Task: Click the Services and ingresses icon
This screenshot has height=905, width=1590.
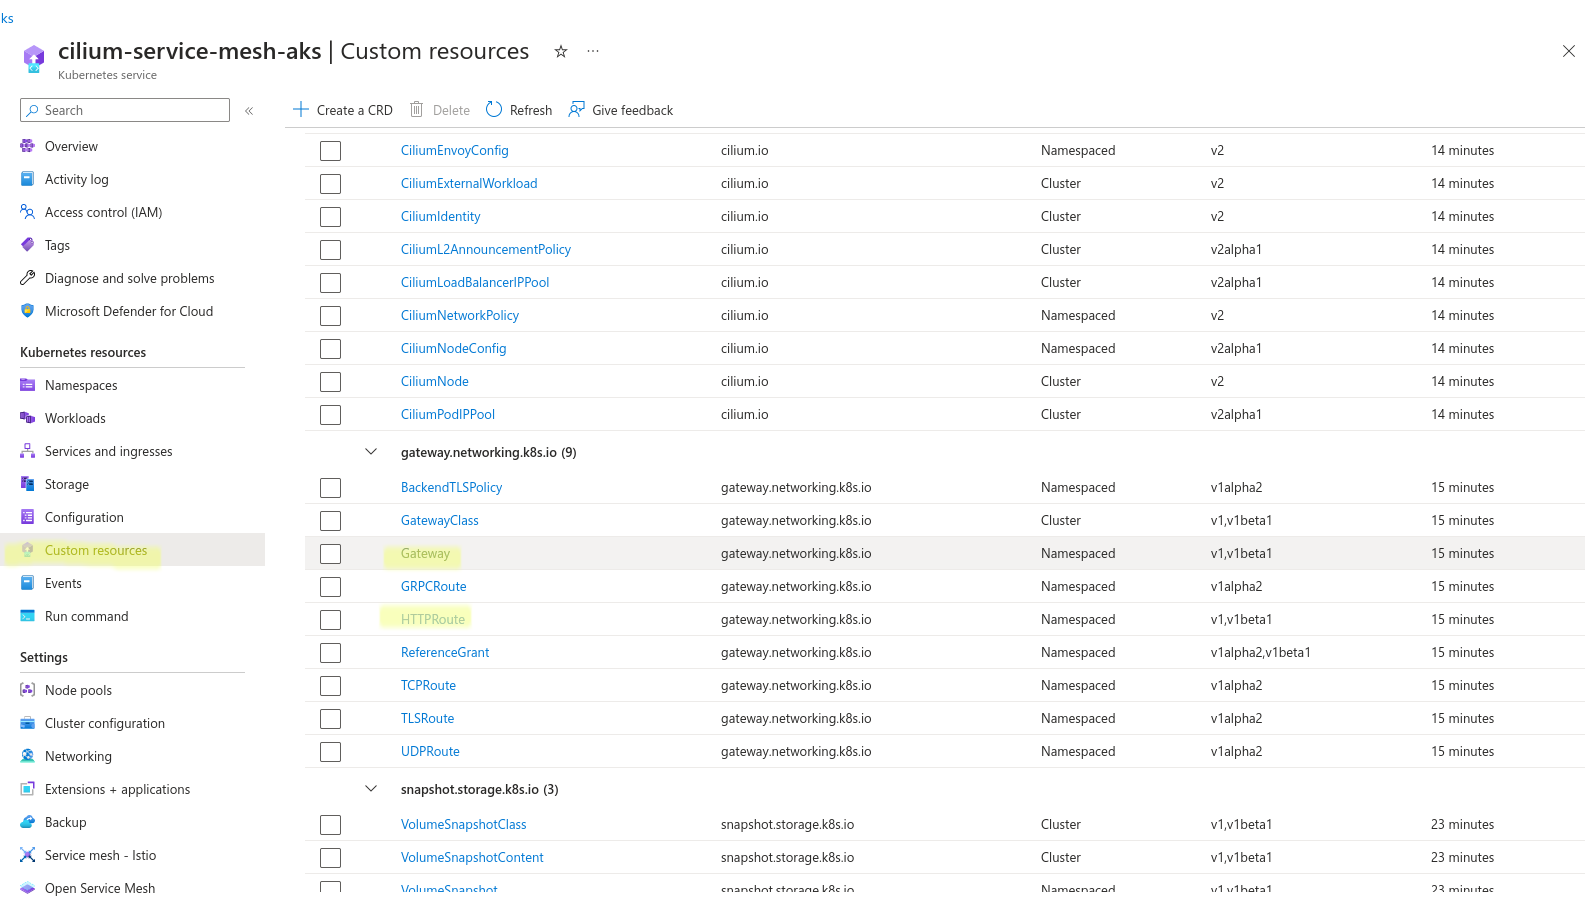Action: (x=27, y=451)
